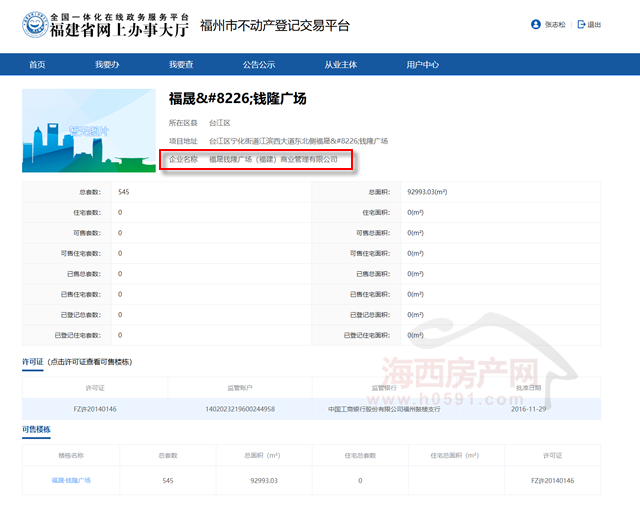Click the user avatar icon beside 张志松
640x506 pixels.
coord(536,24)
